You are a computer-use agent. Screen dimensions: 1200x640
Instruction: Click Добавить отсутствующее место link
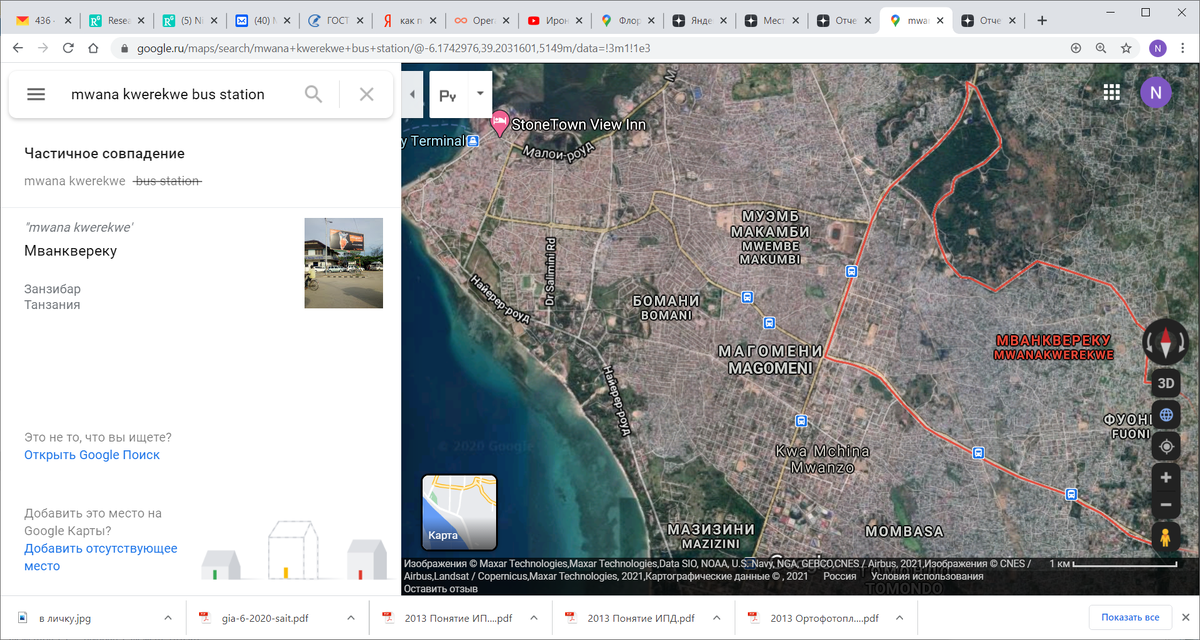[x=101, y=557]
